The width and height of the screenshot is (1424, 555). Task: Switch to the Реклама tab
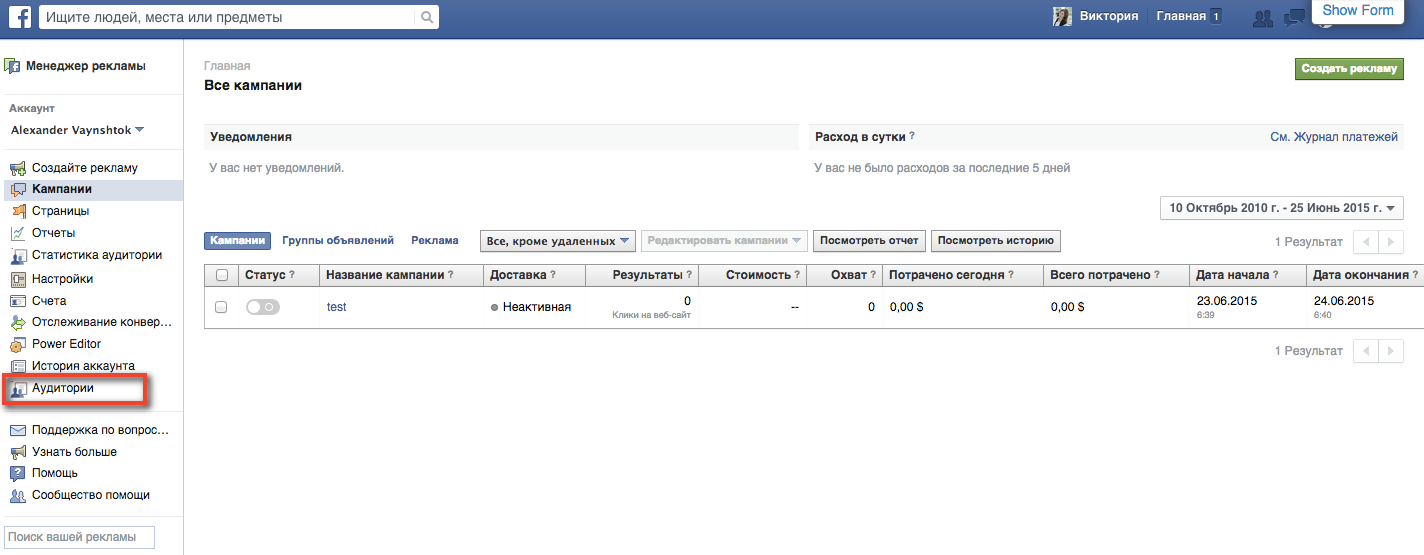(x=435, y=240)
